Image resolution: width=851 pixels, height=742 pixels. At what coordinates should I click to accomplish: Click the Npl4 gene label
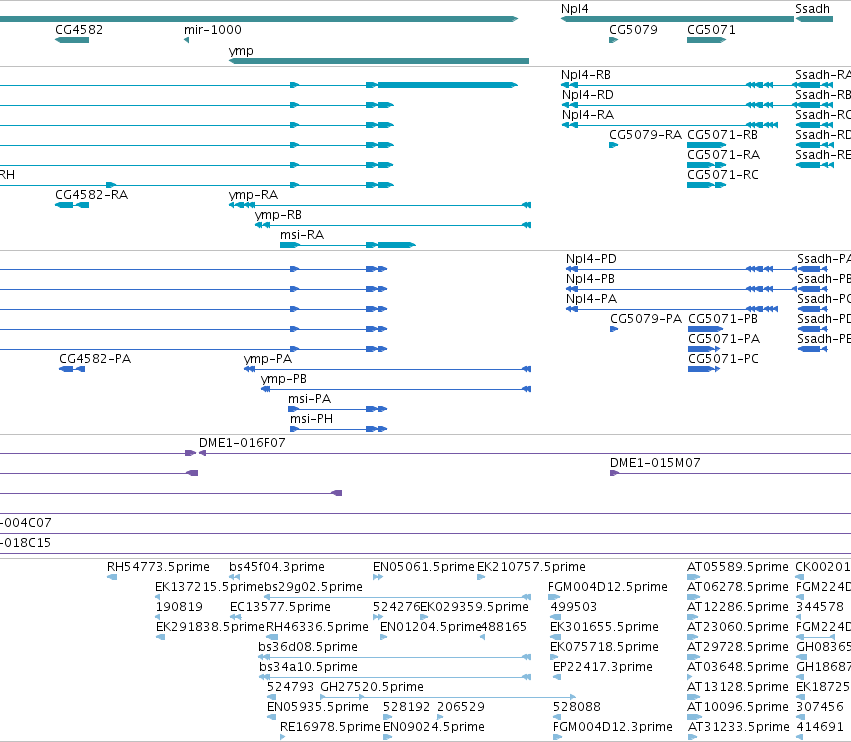tap(574, 9)
